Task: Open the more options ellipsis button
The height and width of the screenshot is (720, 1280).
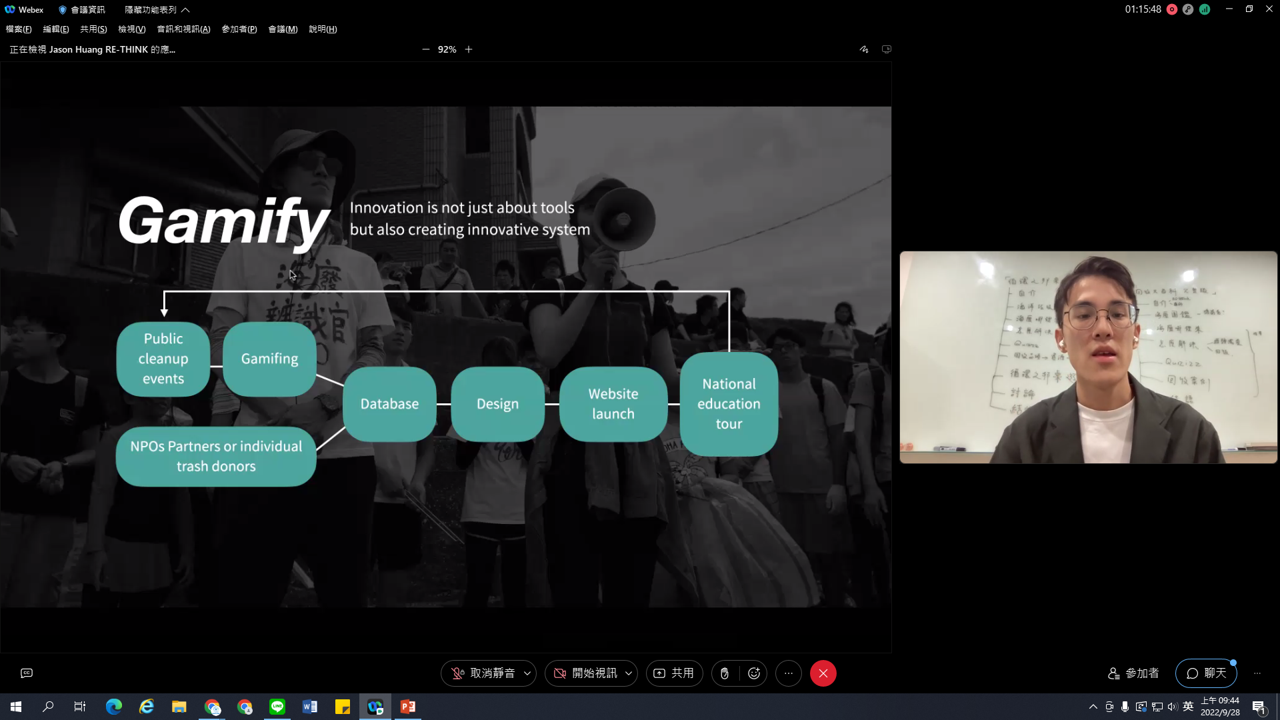Action: pos(788,673)
